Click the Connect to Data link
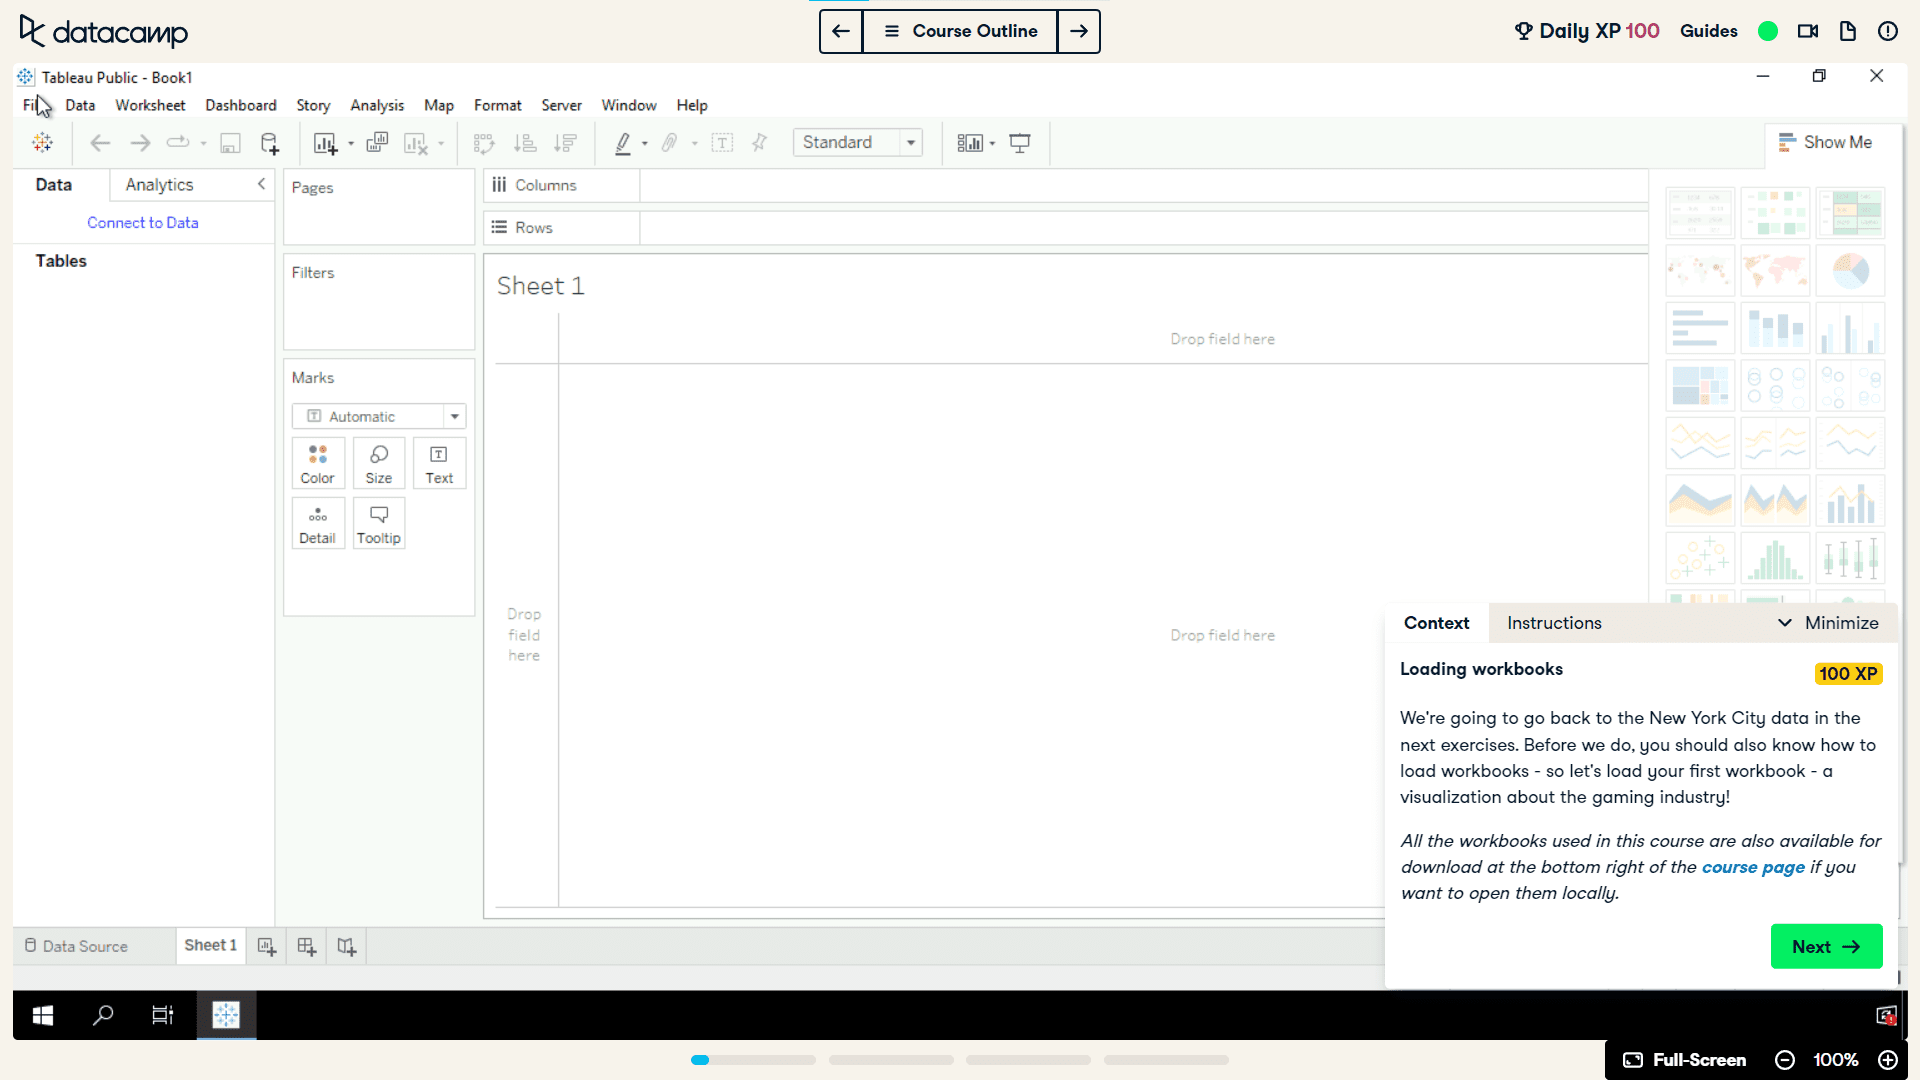 point(143,222)
